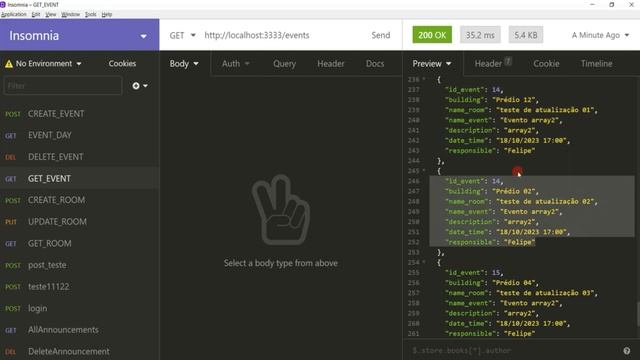Image resolution: width=640 pixels, height=360 pixels.
Task: Click the "teste de atualização 03" value
Action: (x=546, y=293)
